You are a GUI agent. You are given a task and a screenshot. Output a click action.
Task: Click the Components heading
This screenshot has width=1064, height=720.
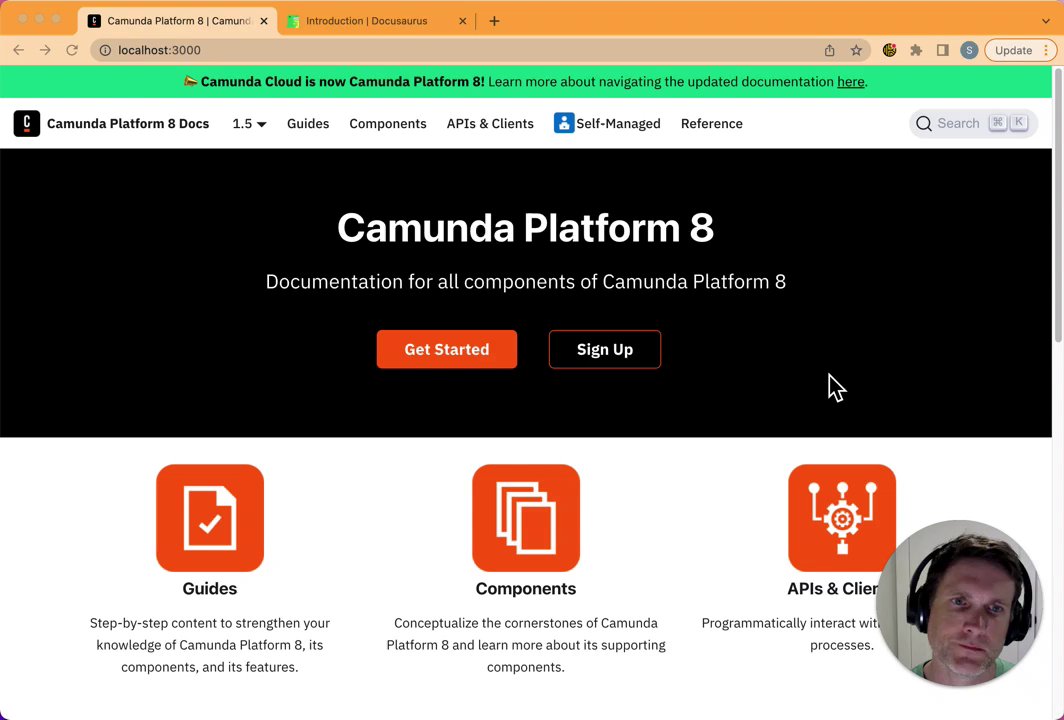point(526,588)
